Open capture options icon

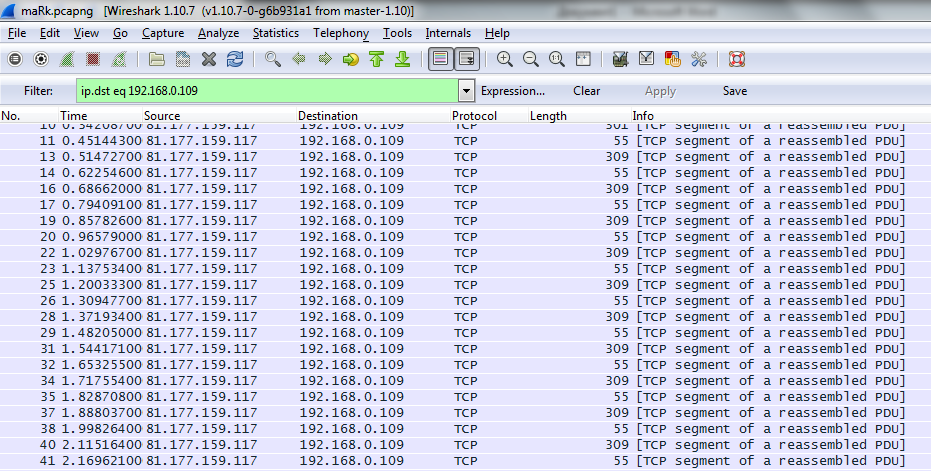click(41, 59)
